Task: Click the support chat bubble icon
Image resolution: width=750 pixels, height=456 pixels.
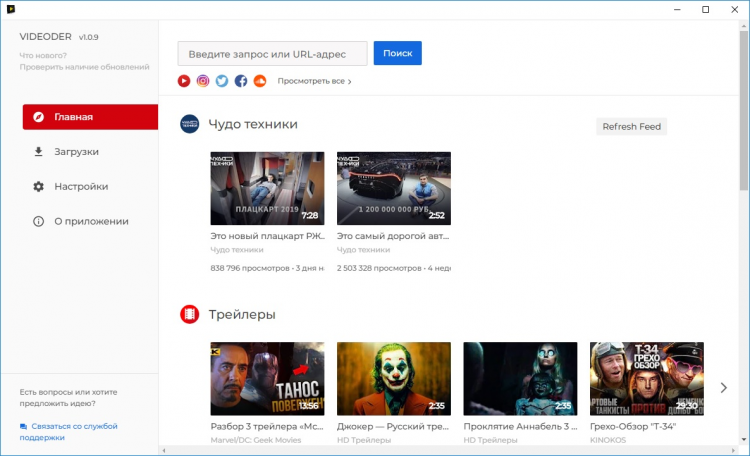Action: pos(23,426)
